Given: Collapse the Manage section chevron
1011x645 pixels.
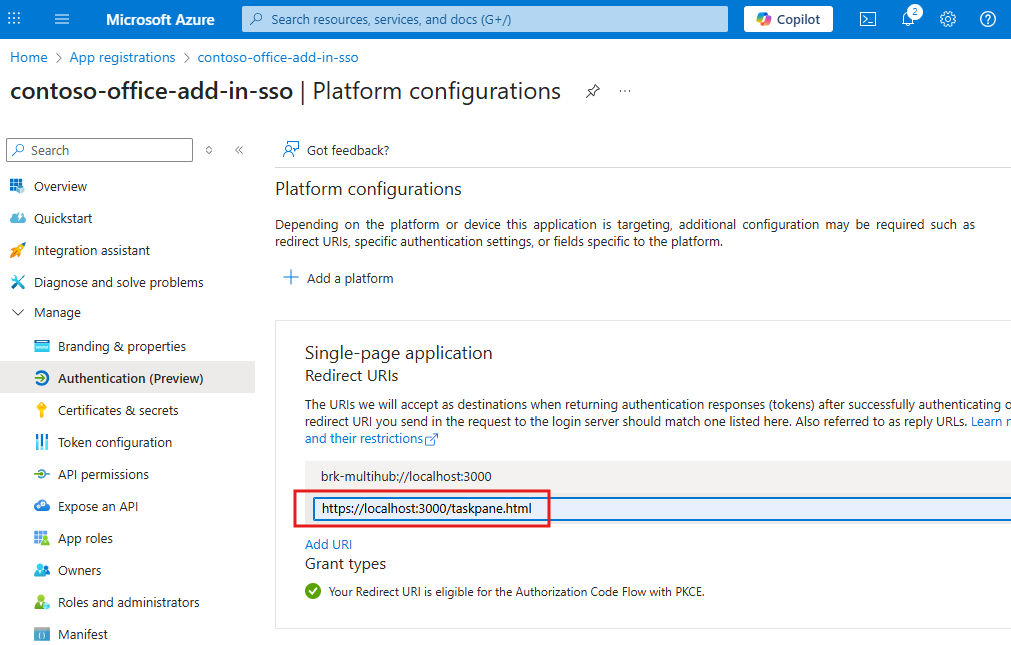Looking at the screenshot, I should [17, 312].
